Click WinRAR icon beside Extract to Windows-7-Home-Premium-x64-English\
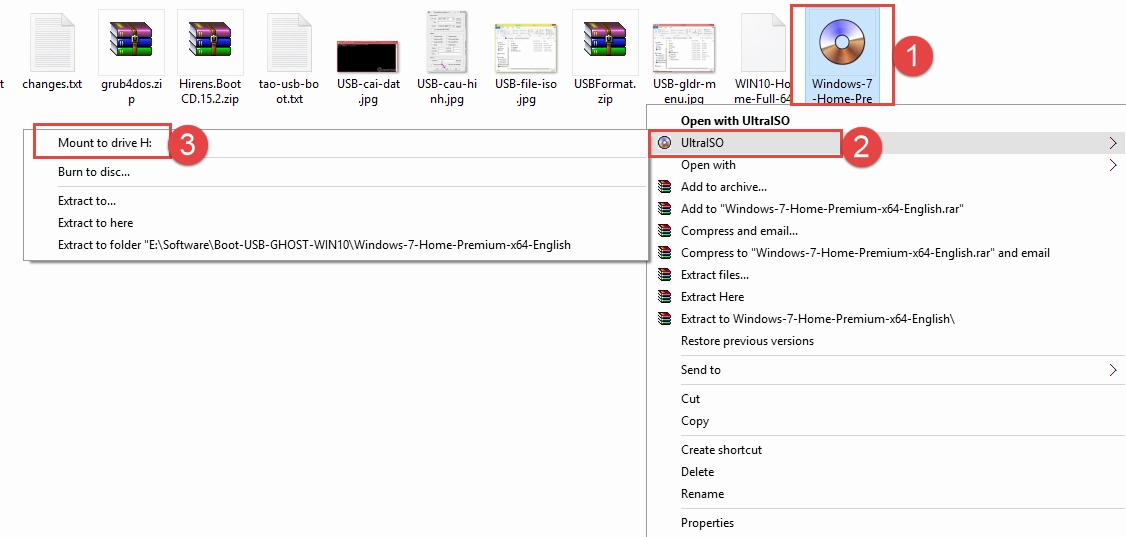 click(664, 319)
